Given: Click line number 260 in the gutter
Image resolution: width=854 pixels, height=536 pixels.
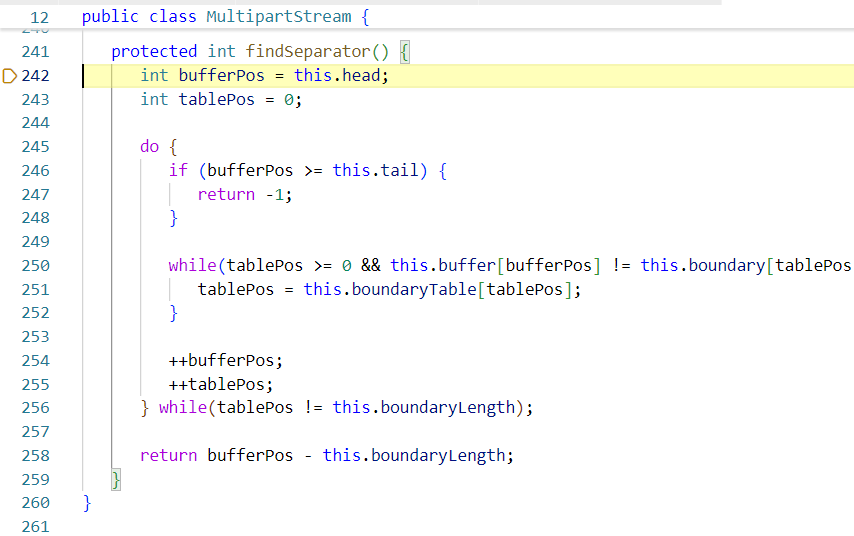Looking at the screenshot, I should (x=35, y=503).
